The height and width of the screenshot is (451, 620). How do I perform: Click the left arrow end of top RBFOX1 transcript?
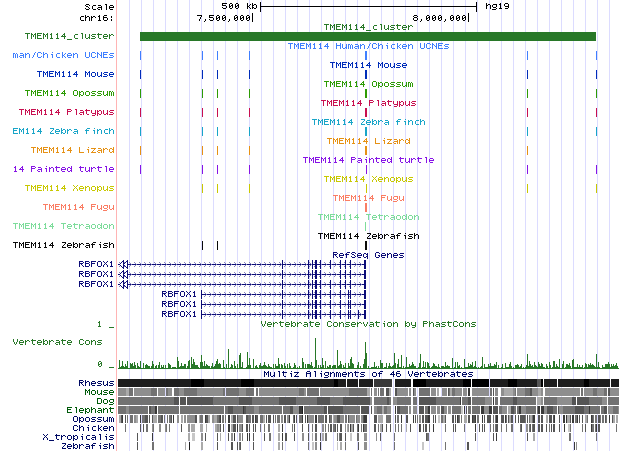tap(123, 264)
